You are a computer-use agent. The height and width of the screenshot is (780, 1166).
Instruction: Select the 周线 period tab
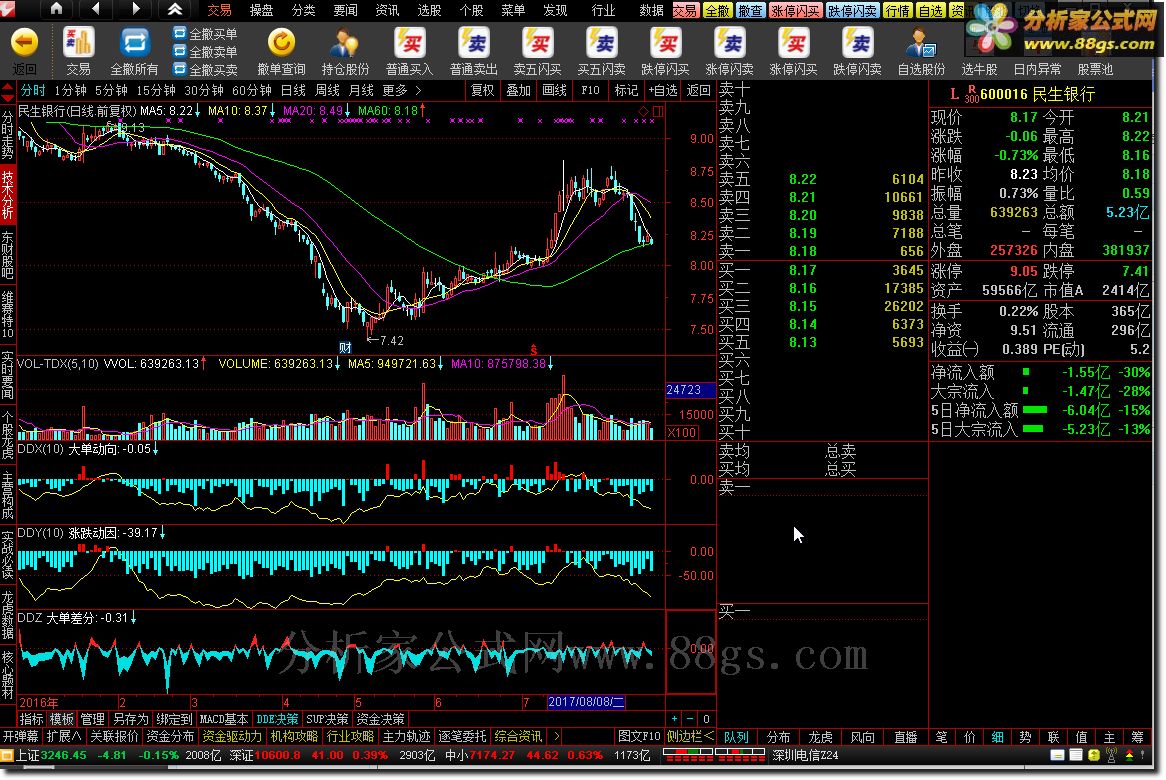(327, 90)
